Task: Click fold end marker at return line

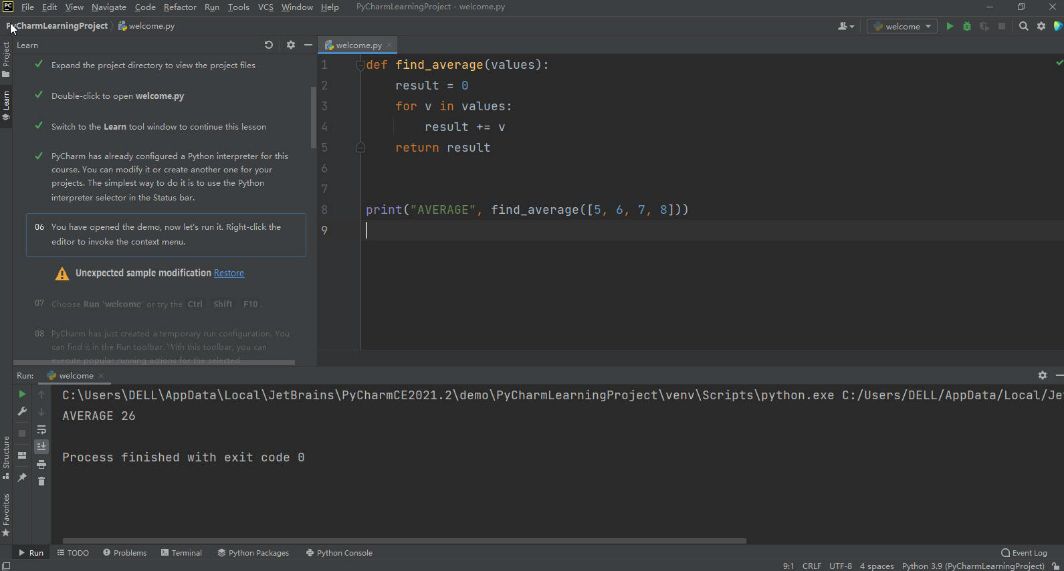Action: coord(360,147)
